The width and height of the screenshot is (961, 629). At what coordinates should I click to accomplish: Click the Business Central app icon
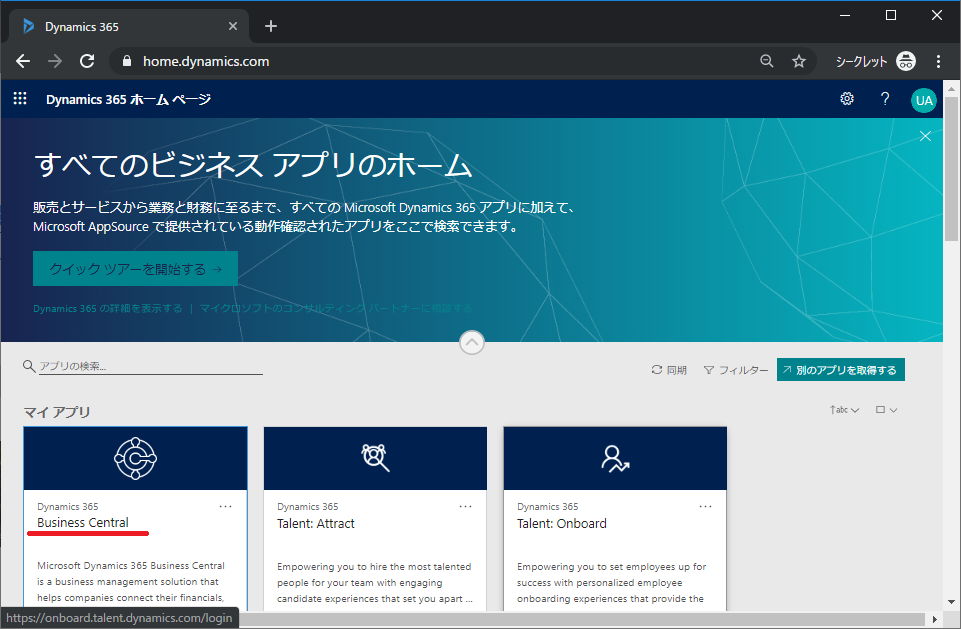135,459
